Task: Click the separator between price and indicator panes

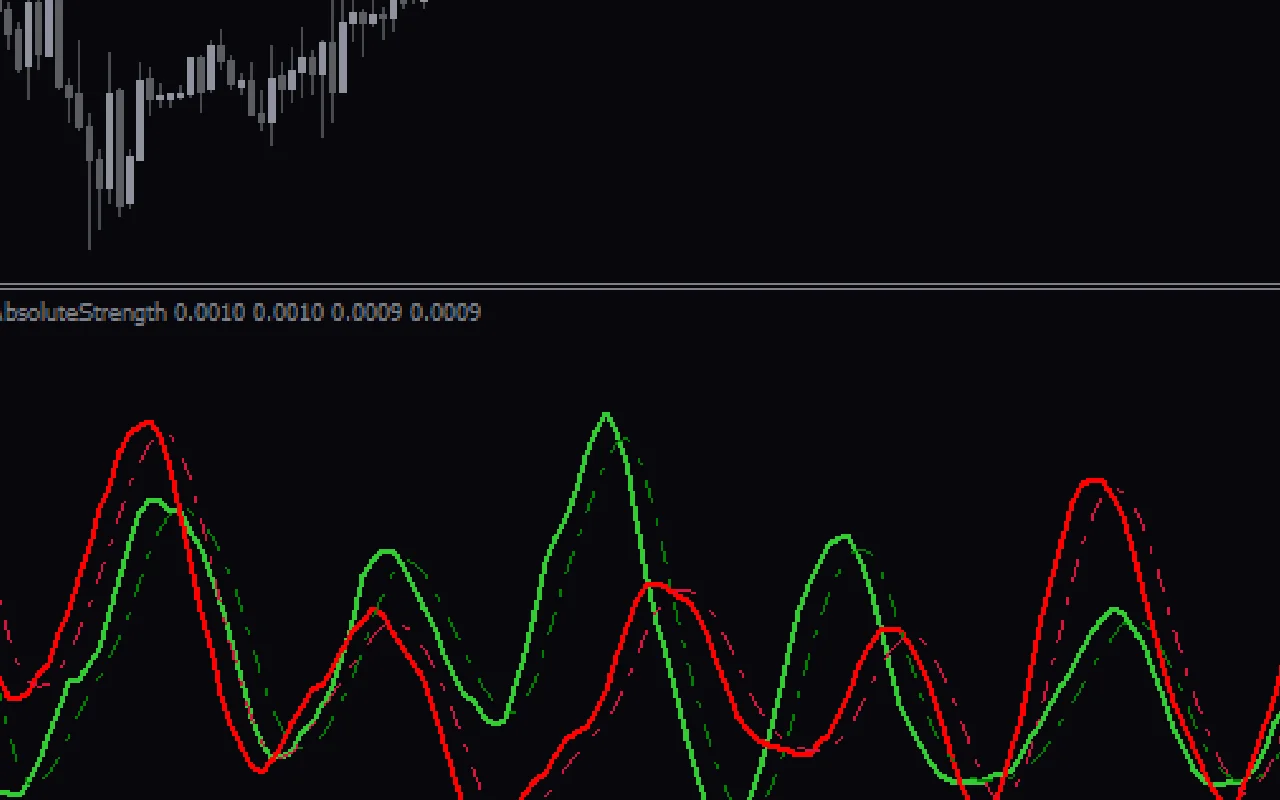Action: (x=640, y=287)
